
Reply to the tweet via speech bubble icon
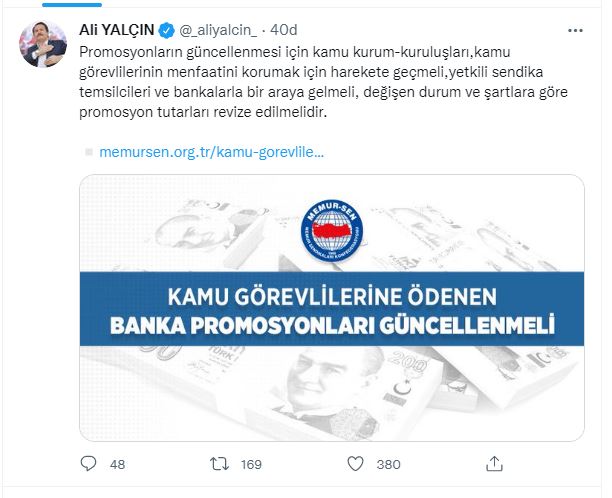[88, 464]
